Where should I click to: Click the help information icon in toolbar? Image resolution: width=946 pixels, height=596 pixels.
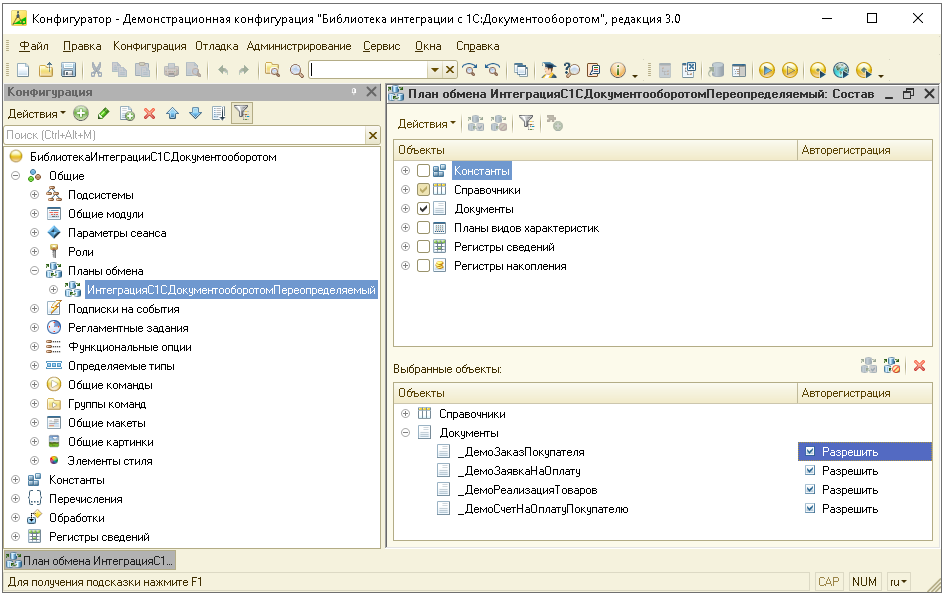(x=617, y=70)
